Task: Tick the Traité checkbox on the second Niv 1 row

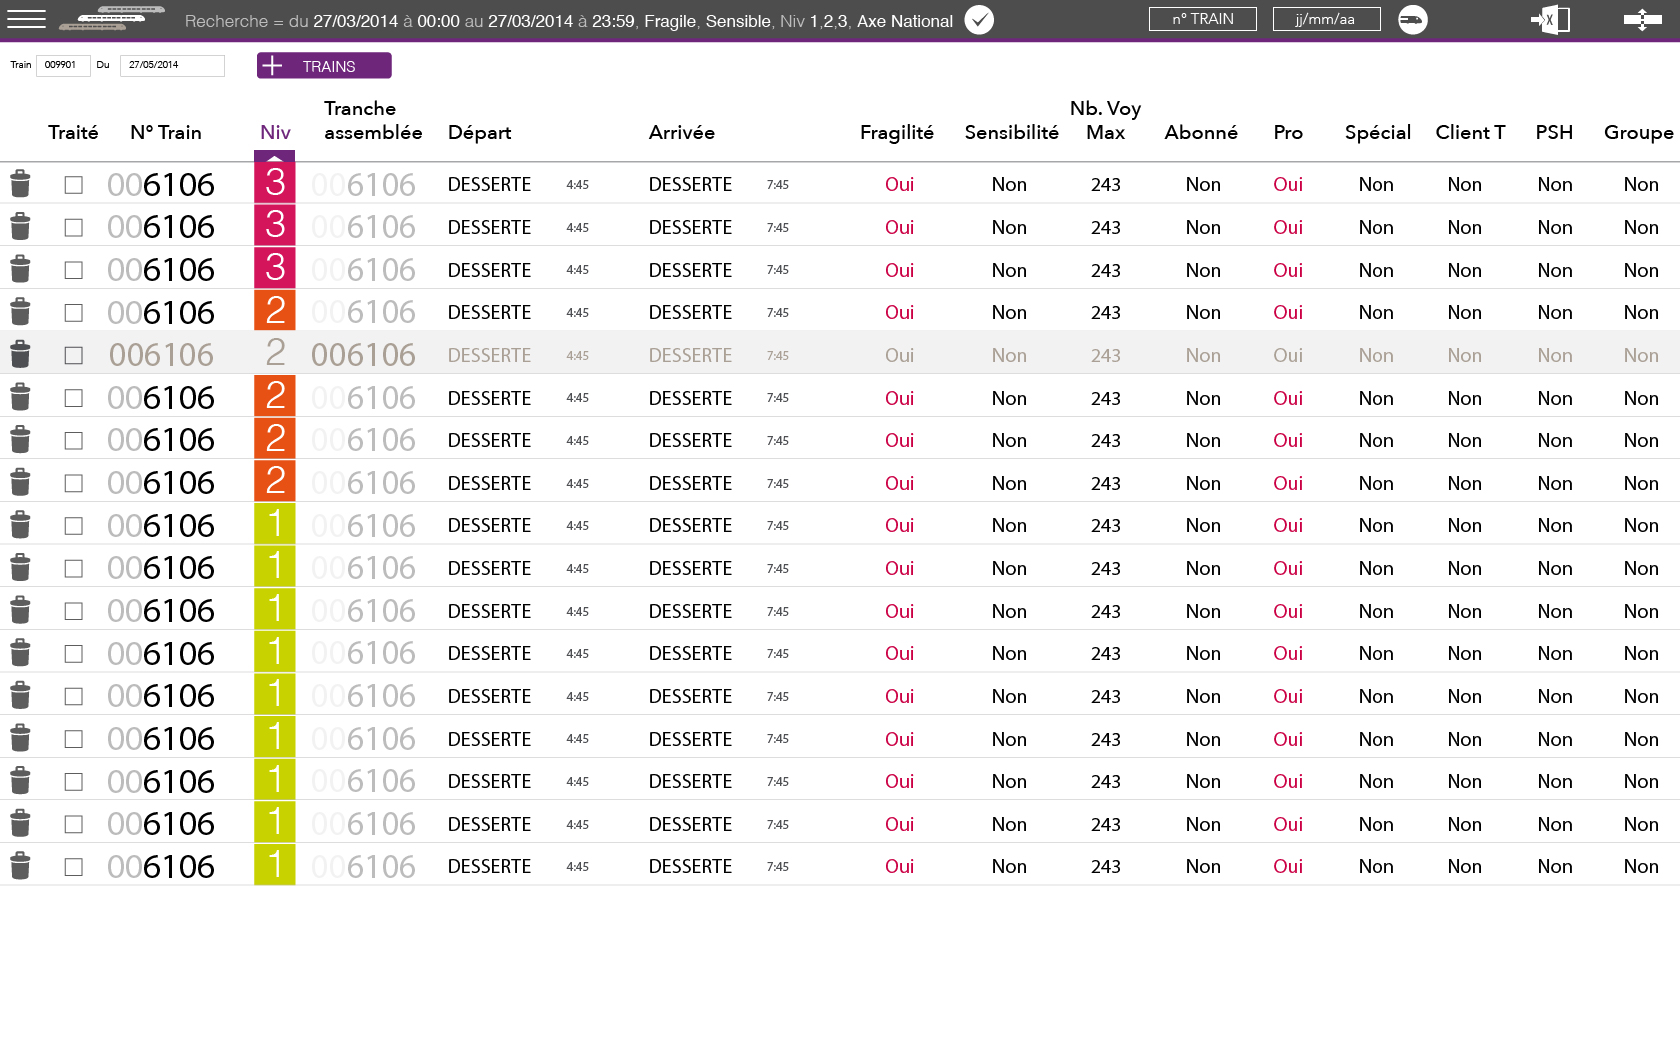Action: [x=73, y=568]
